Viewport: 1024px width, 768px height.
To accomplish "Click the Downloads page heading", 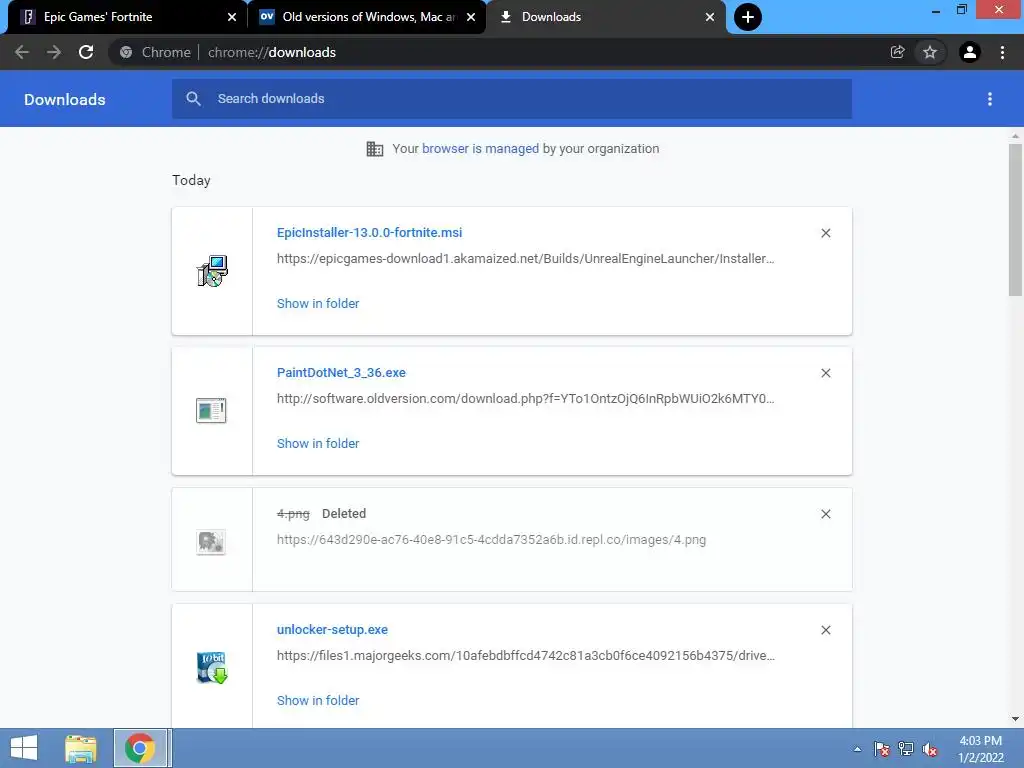I will 65,99.
